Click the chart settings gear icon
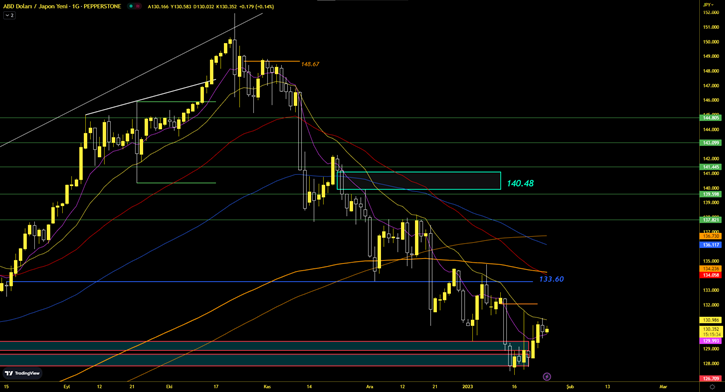 coord(712,387)
